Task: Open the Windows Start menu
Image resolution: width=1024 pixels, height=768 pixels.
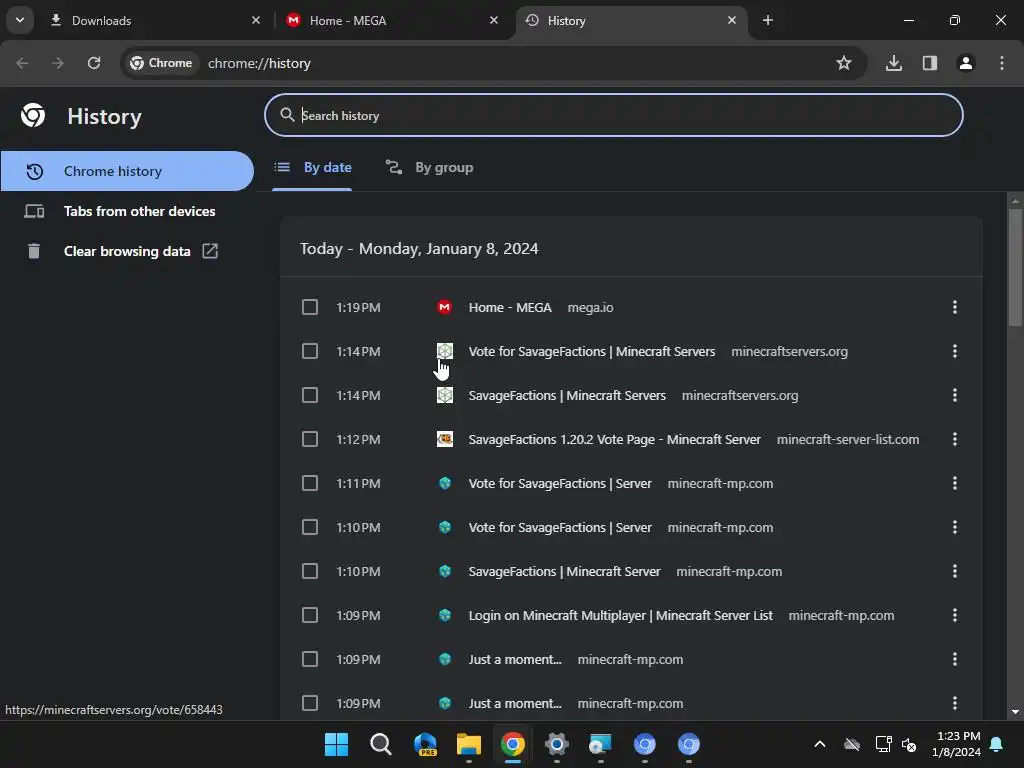Action: click(x=336, y=744)
